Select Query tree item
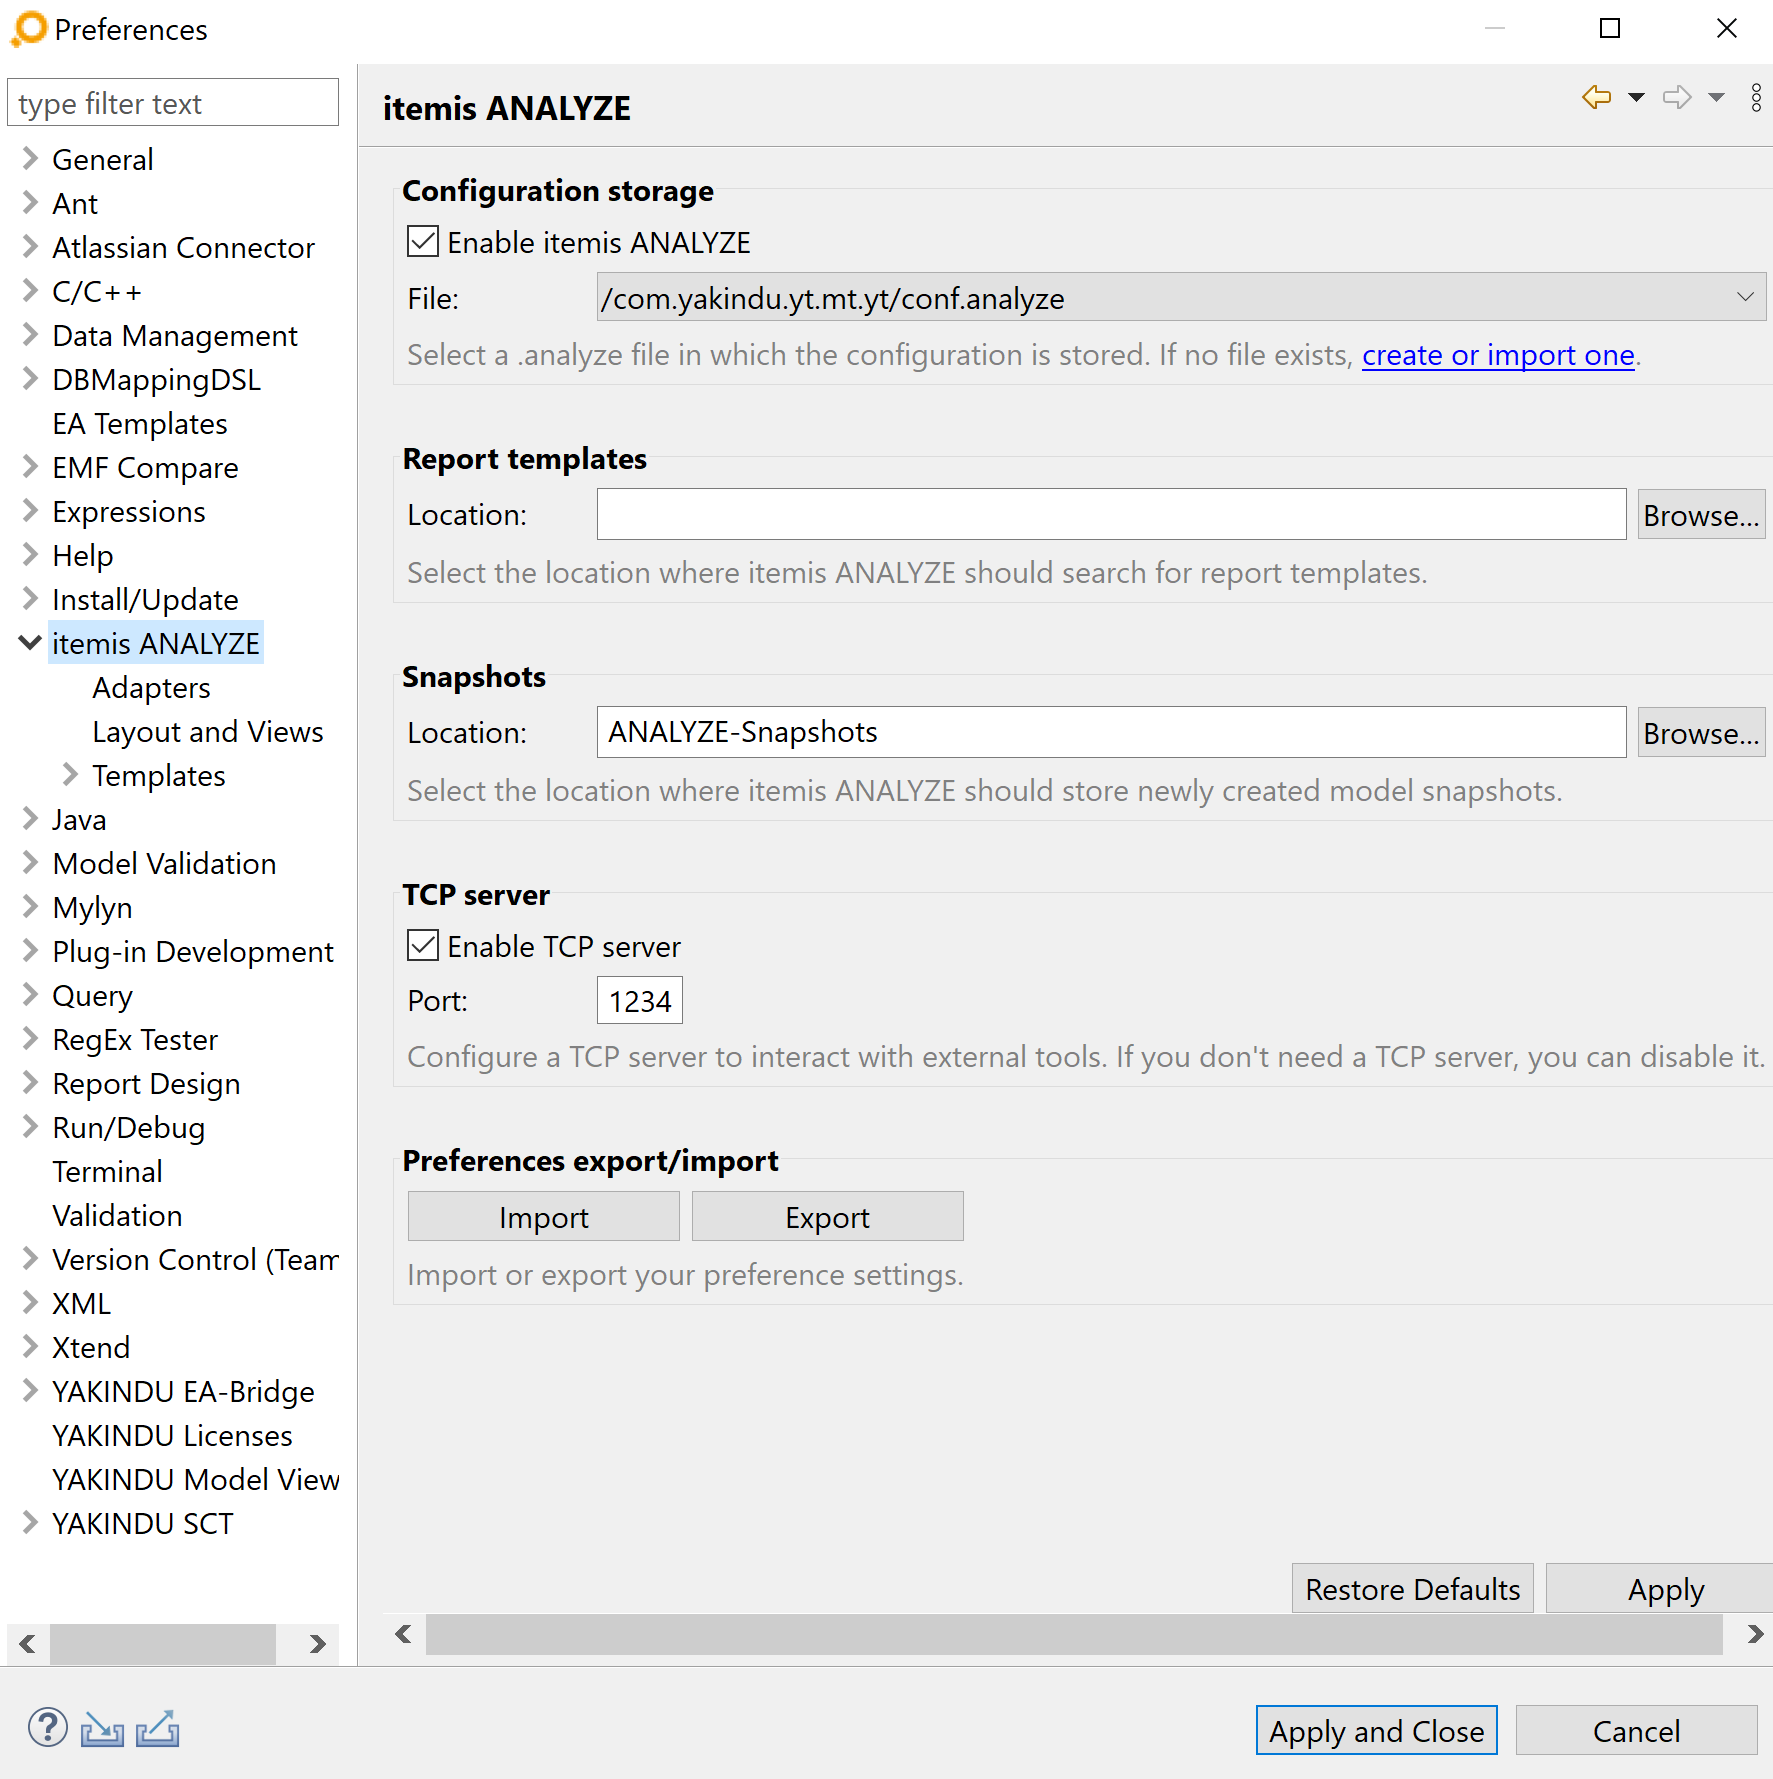Screen dimensions: 1773x1779 click(x=93, y=996)
